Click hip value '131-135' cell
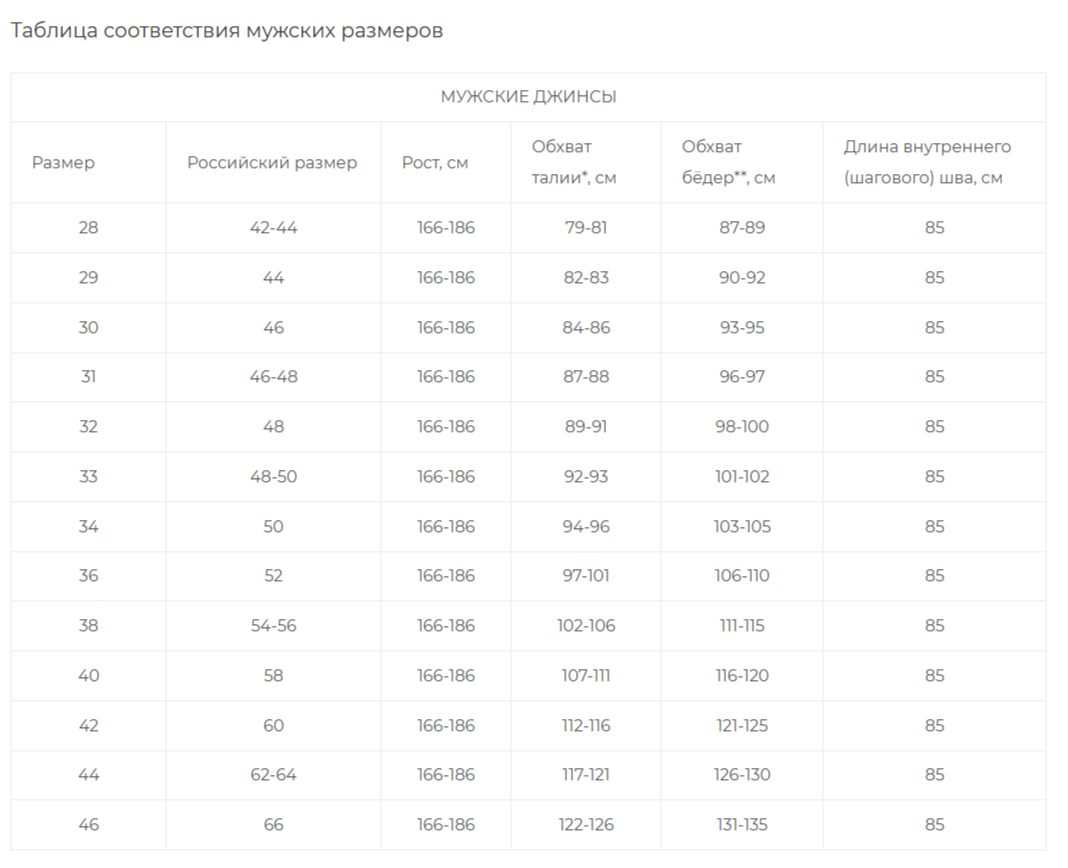 (x=742, y=825)
